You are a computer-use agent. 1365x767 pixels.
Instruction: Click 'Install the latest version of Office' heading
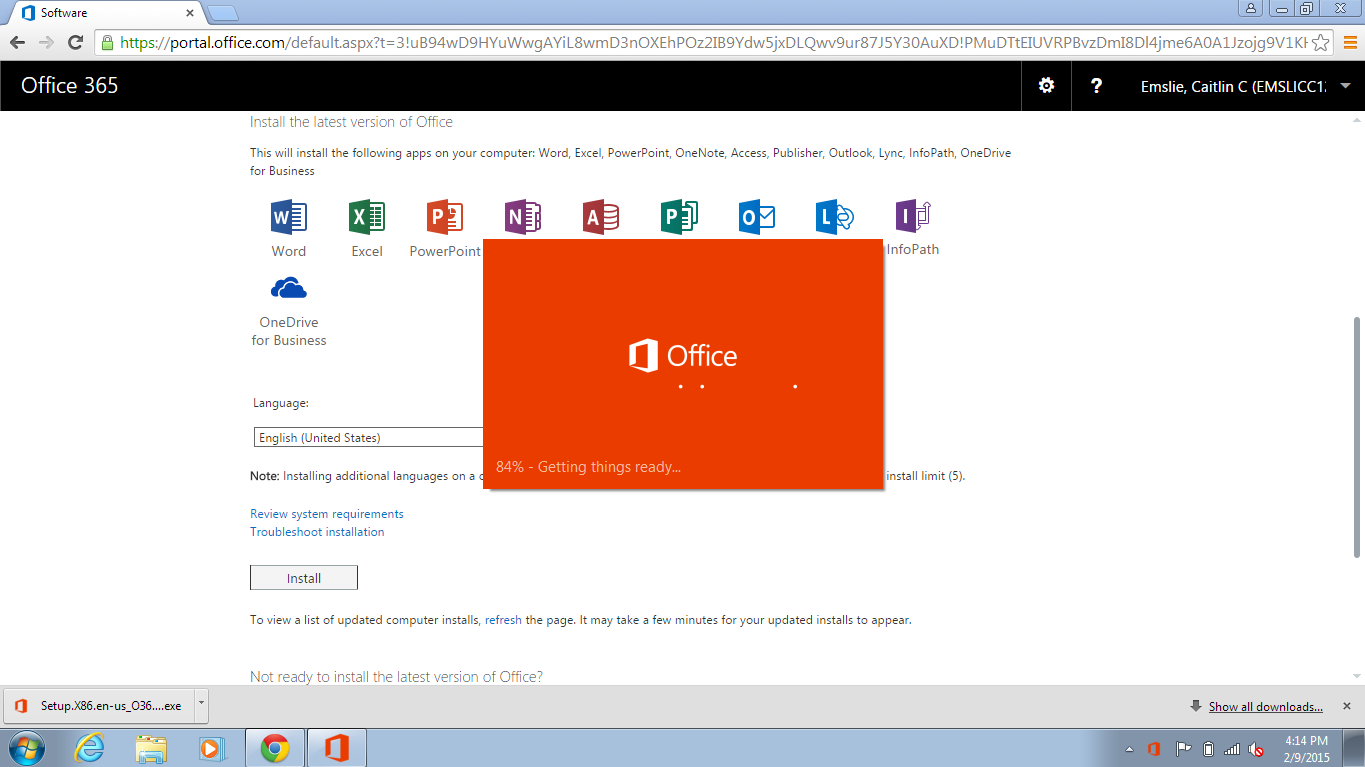point(351,122)
